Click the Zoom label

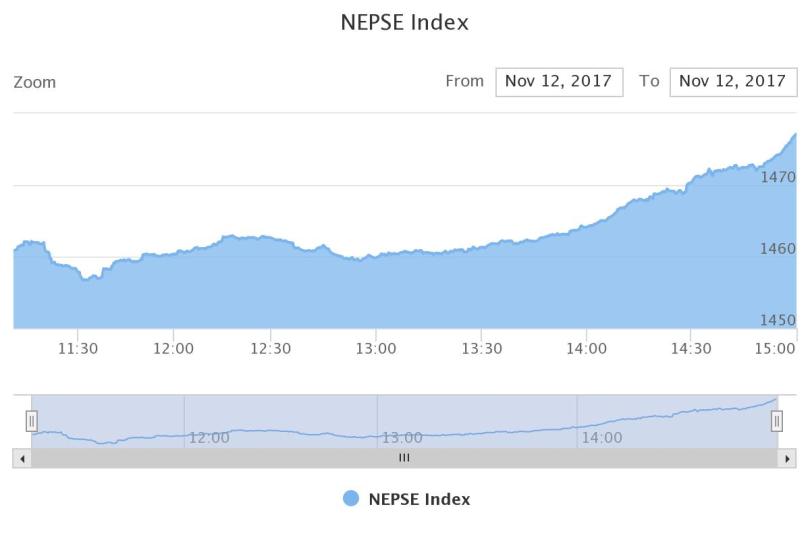click(35, 82)
